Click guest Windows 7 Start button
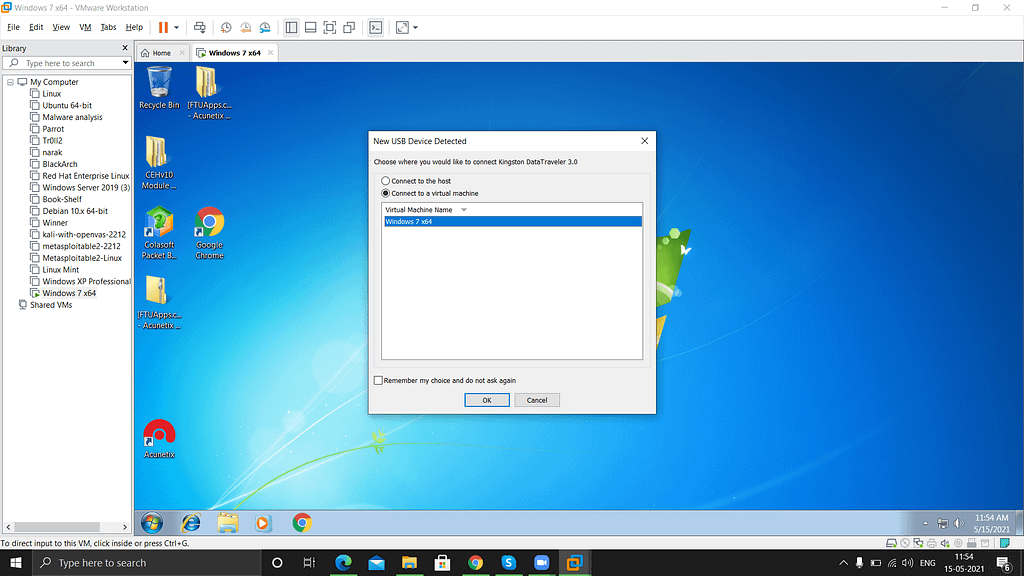The width and height of the screenshot is (1024, 576). [152, 523]
